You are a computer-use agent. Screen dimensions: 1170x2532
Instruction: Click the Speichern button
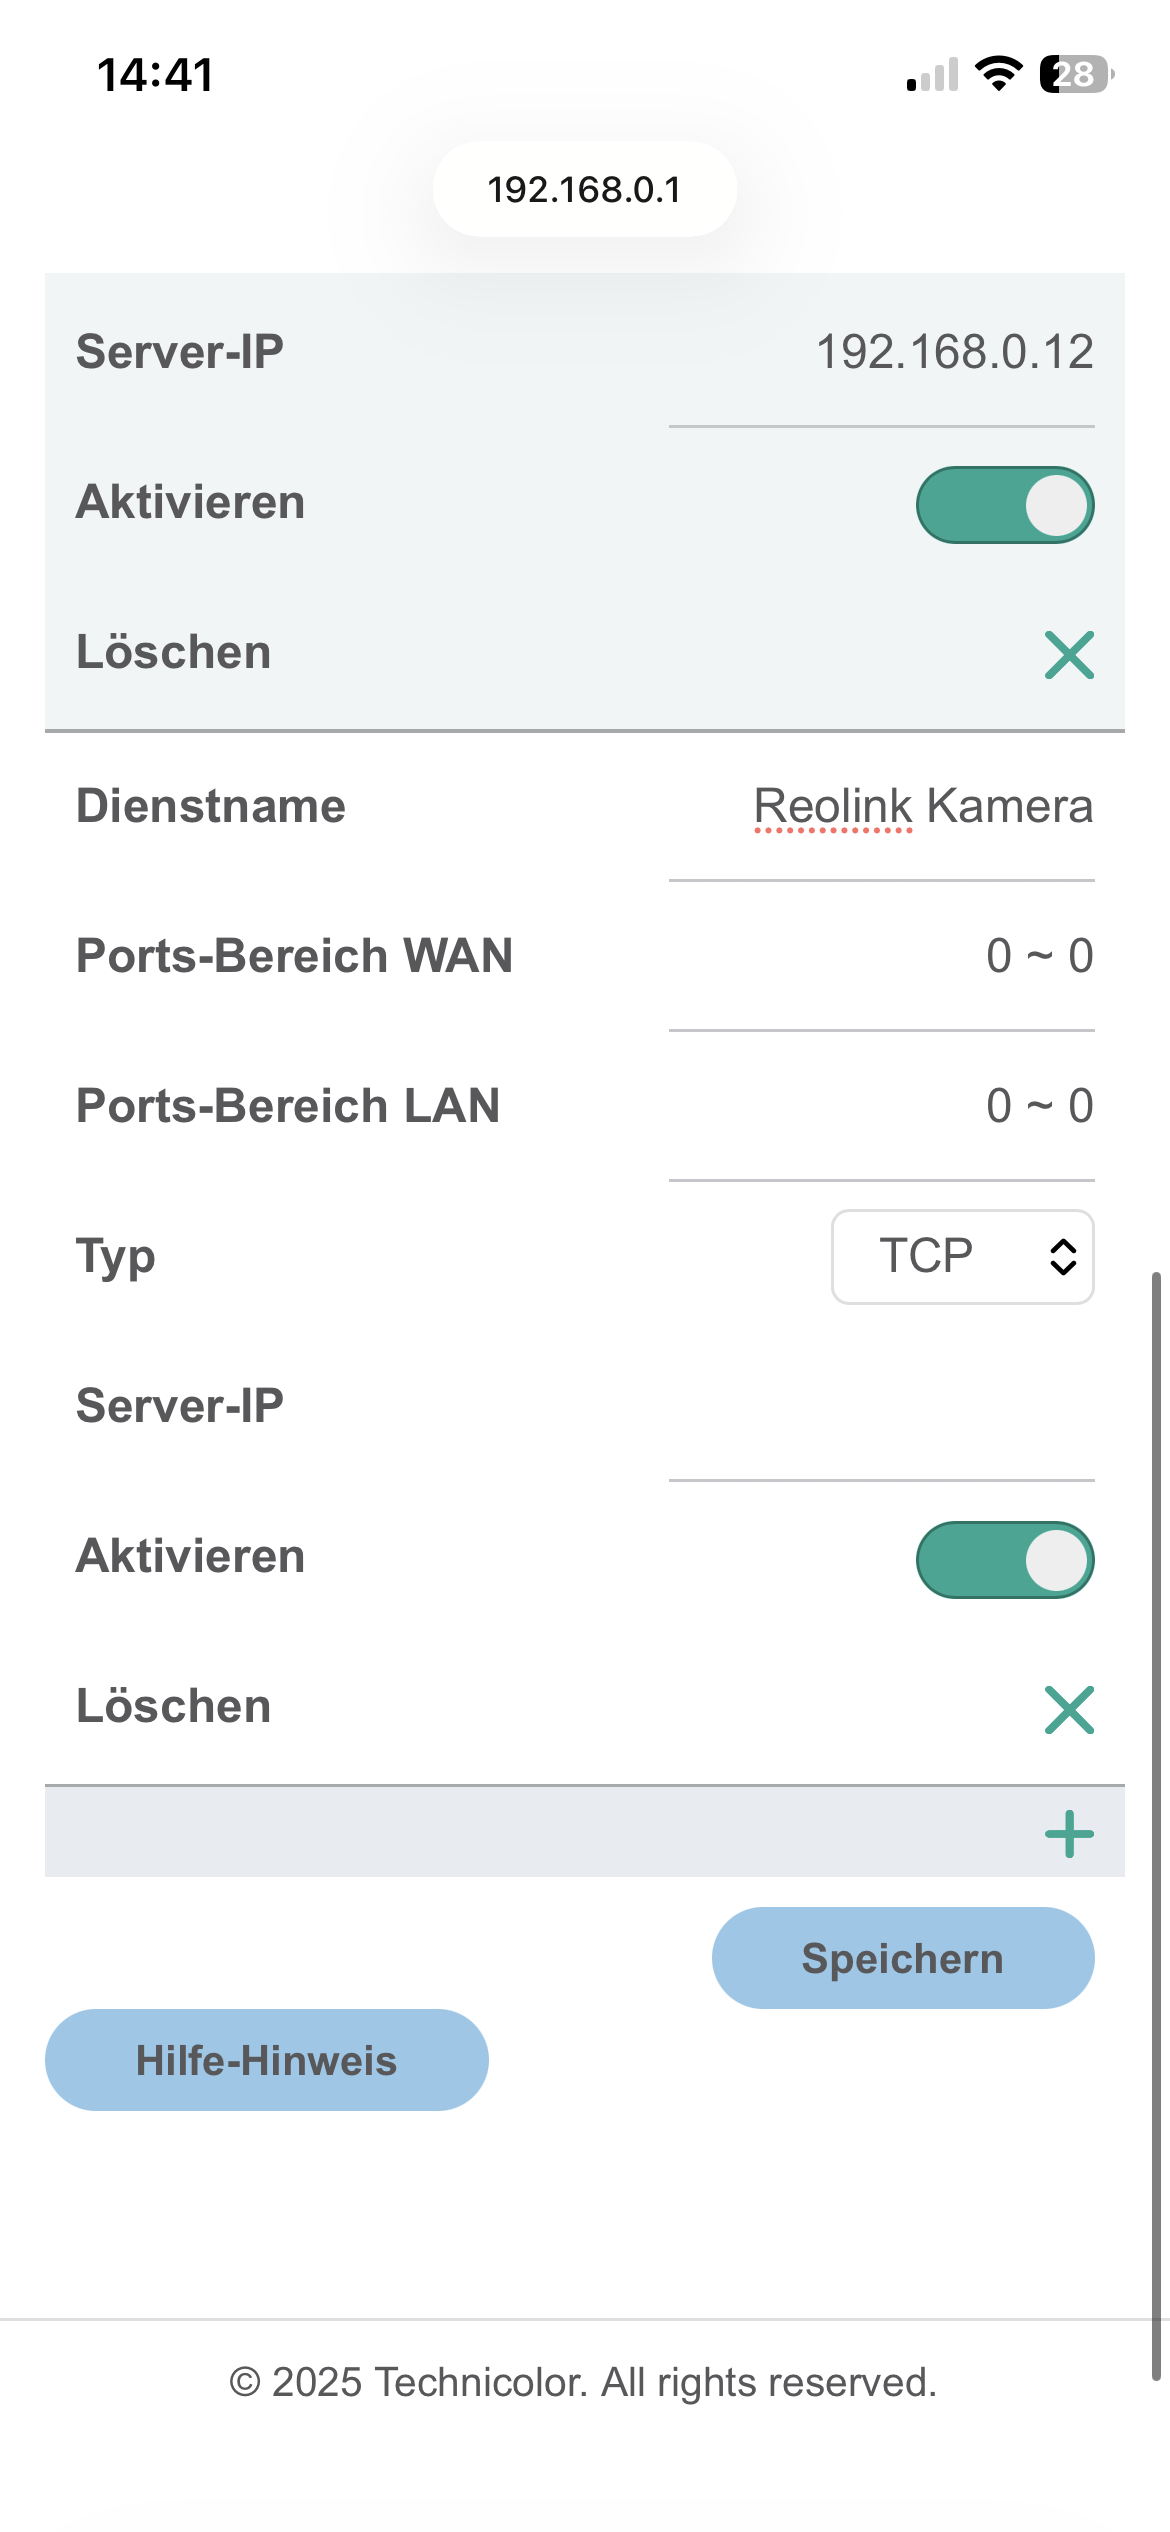coord(903,1958)
